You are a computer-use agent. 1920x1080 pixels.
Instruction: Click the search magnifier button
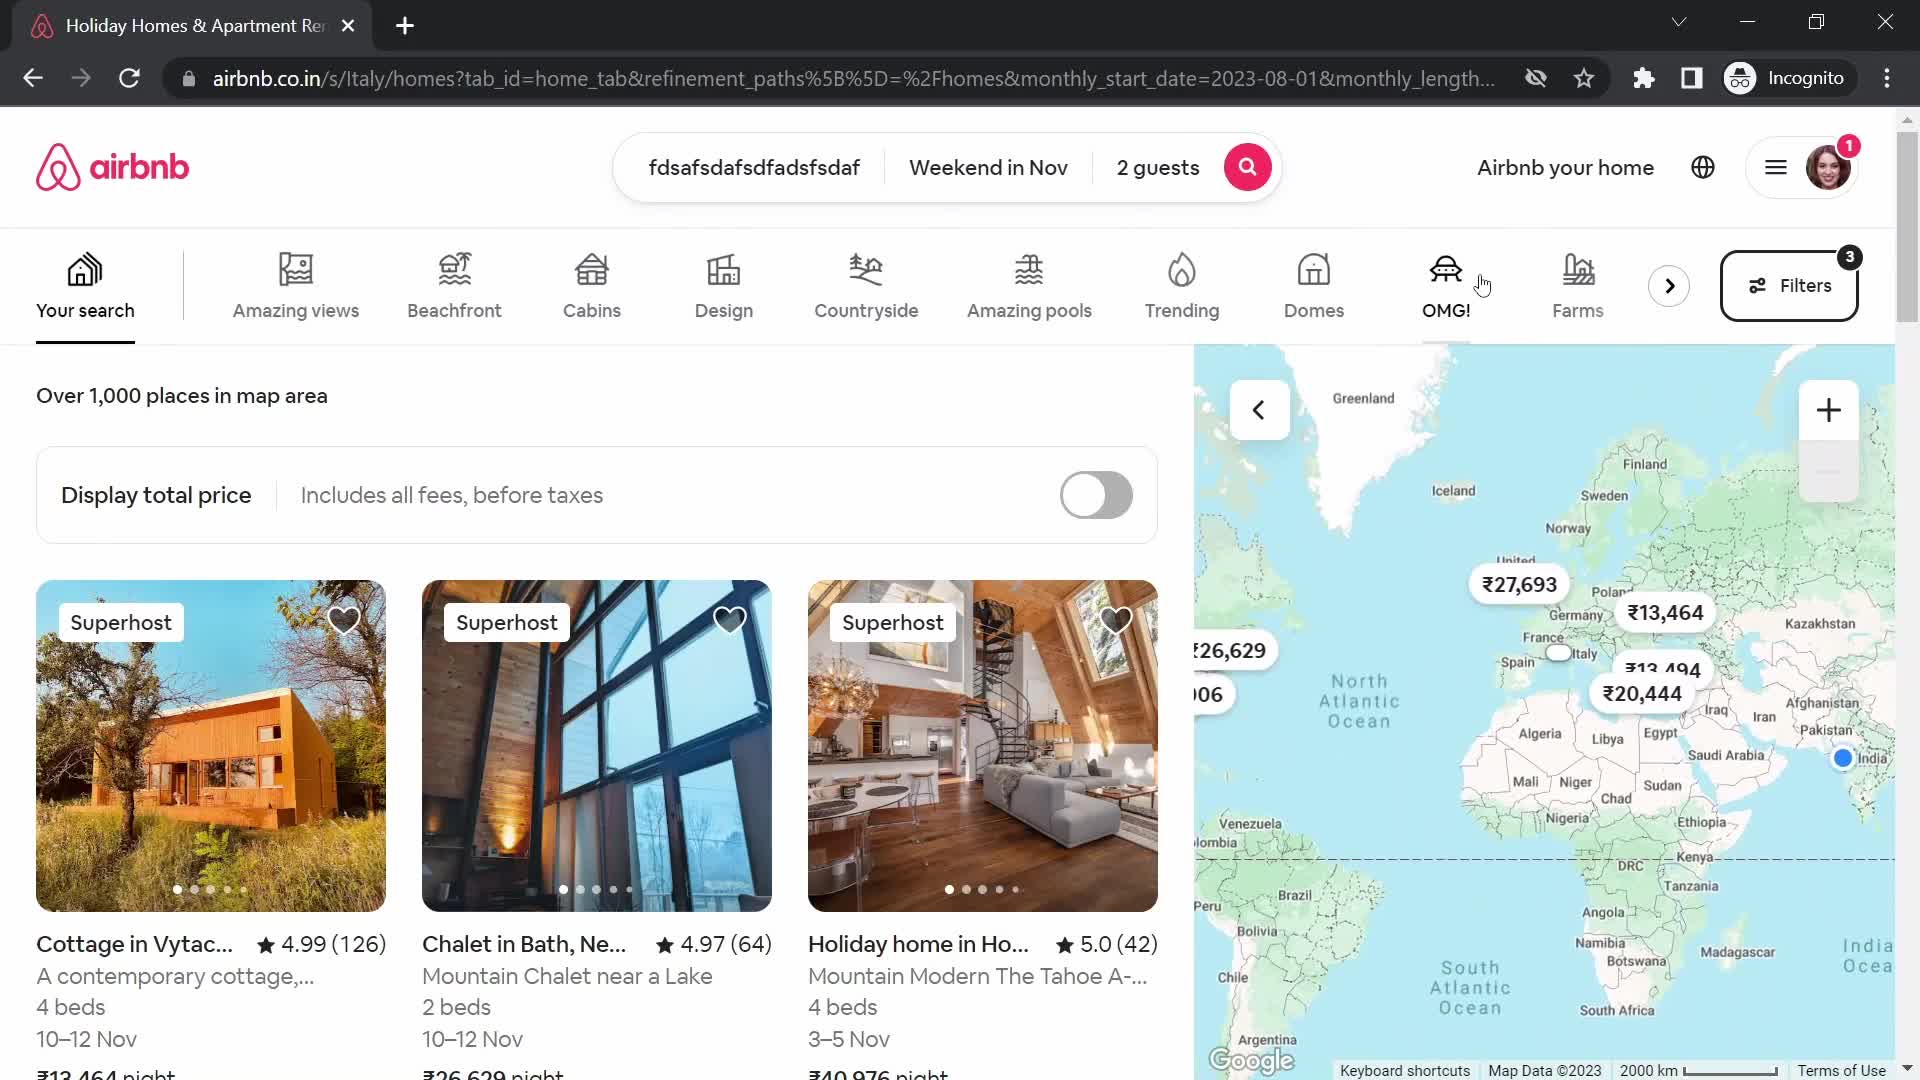click(1246, 167)
